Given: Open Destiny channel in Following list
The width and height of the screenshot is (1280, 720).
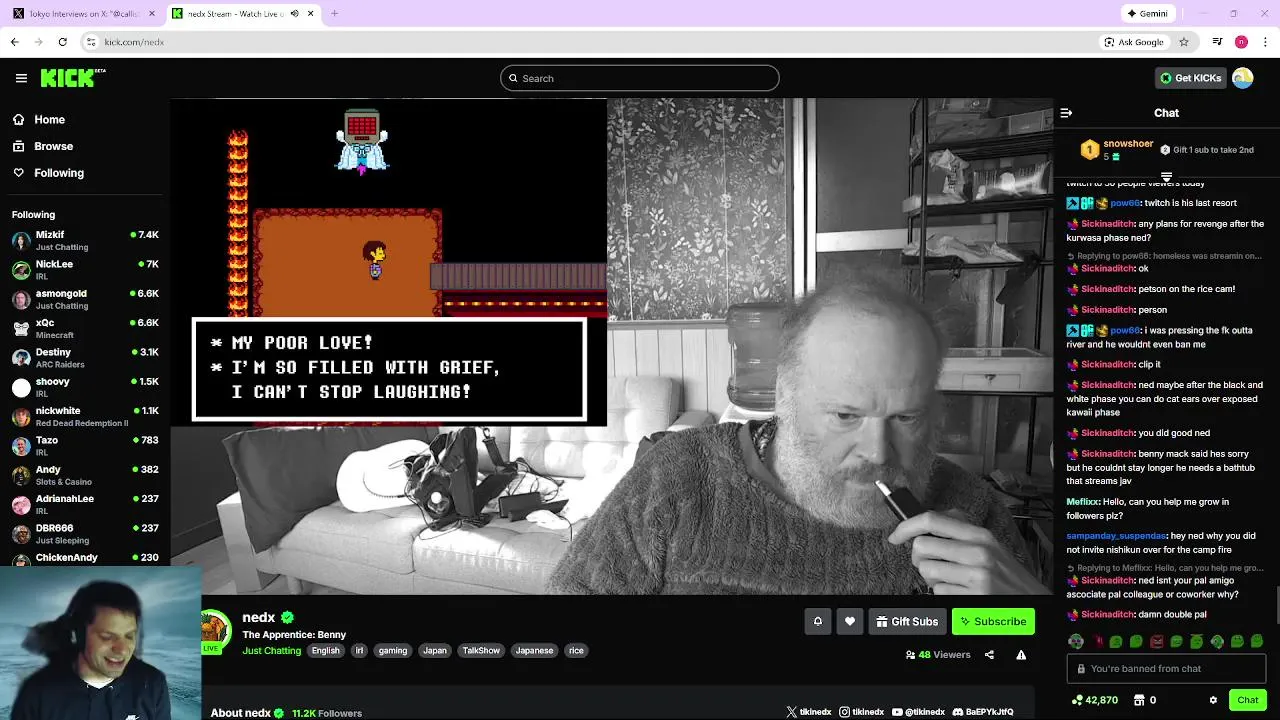Looking at the screenshot, I should tap(85, 358).
